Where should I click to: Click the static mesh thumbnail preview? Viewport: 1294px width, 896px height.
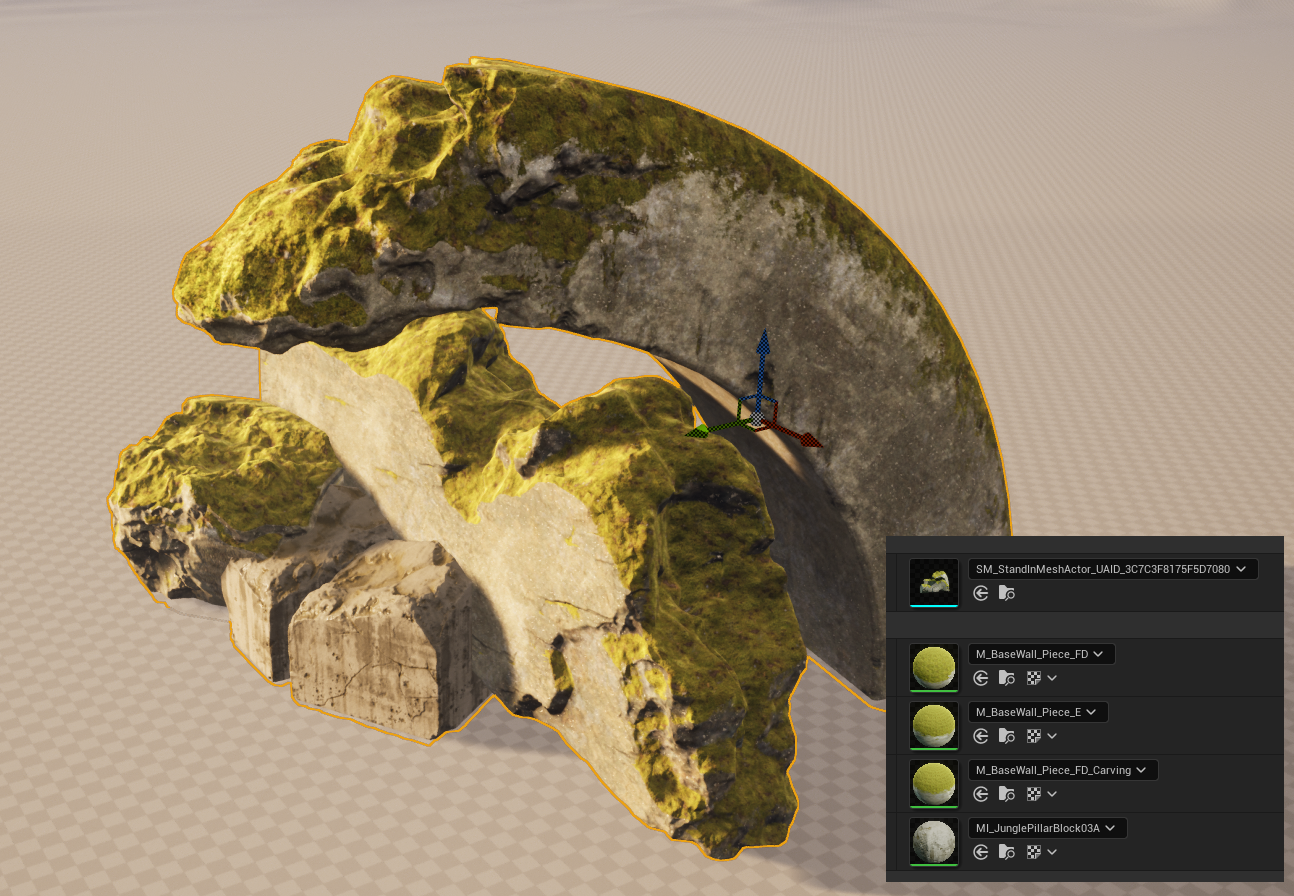point(934,581)
